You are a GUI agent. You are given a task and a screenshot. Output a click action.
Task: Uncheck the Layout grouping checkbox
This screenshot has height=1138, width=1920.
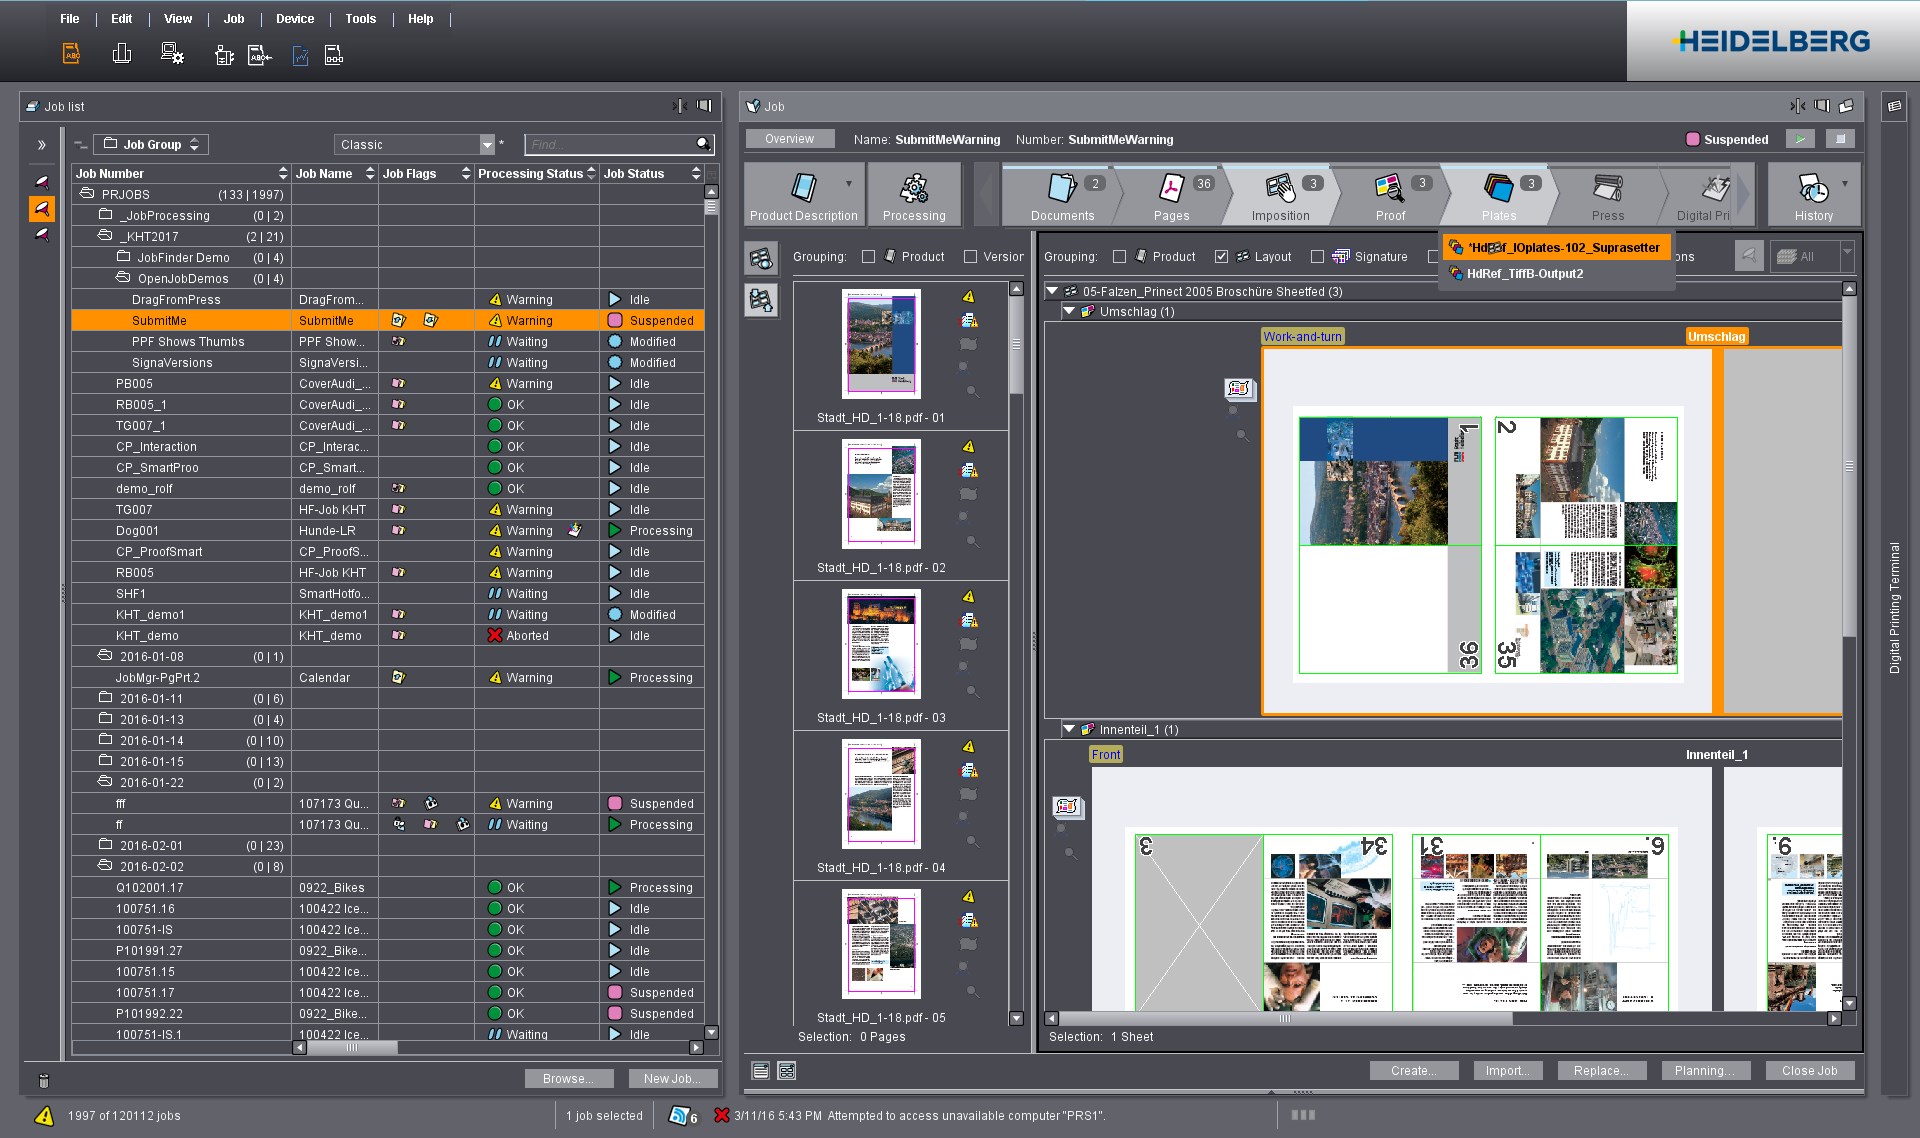[1221, 257]
